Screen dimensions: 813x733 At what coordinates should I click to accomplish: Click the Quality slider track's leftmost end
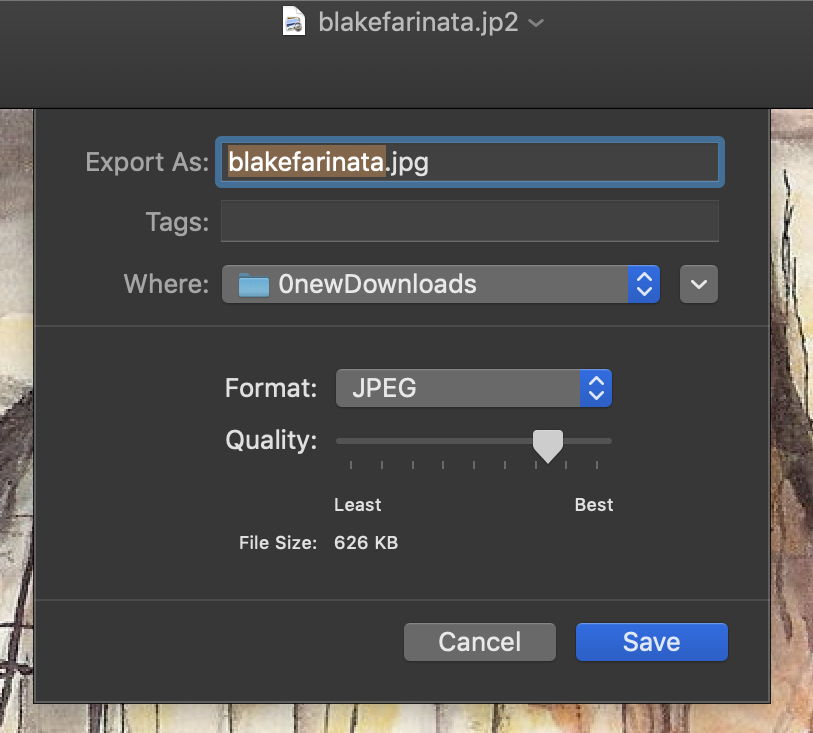(340, 440)
